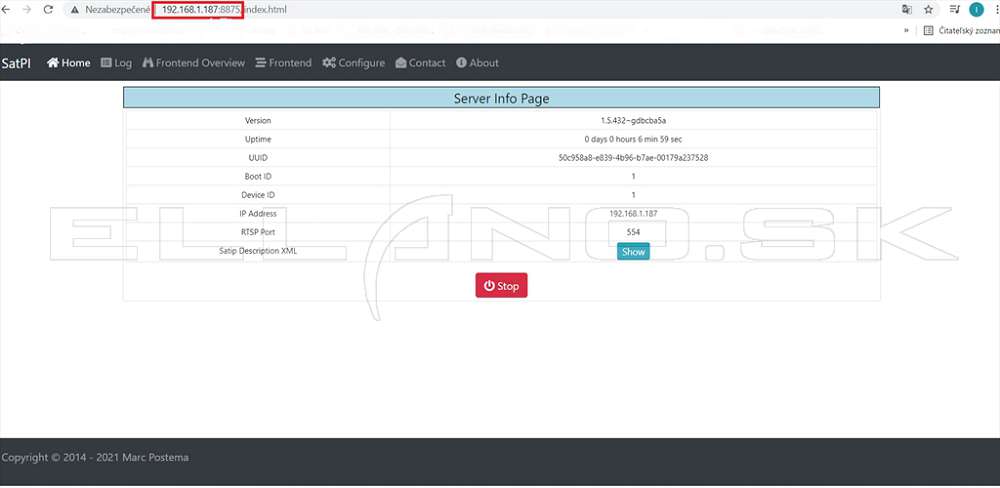Open the media control icon in the browser toolbar
Screen dimensions: 1000x488
[955, 10]
